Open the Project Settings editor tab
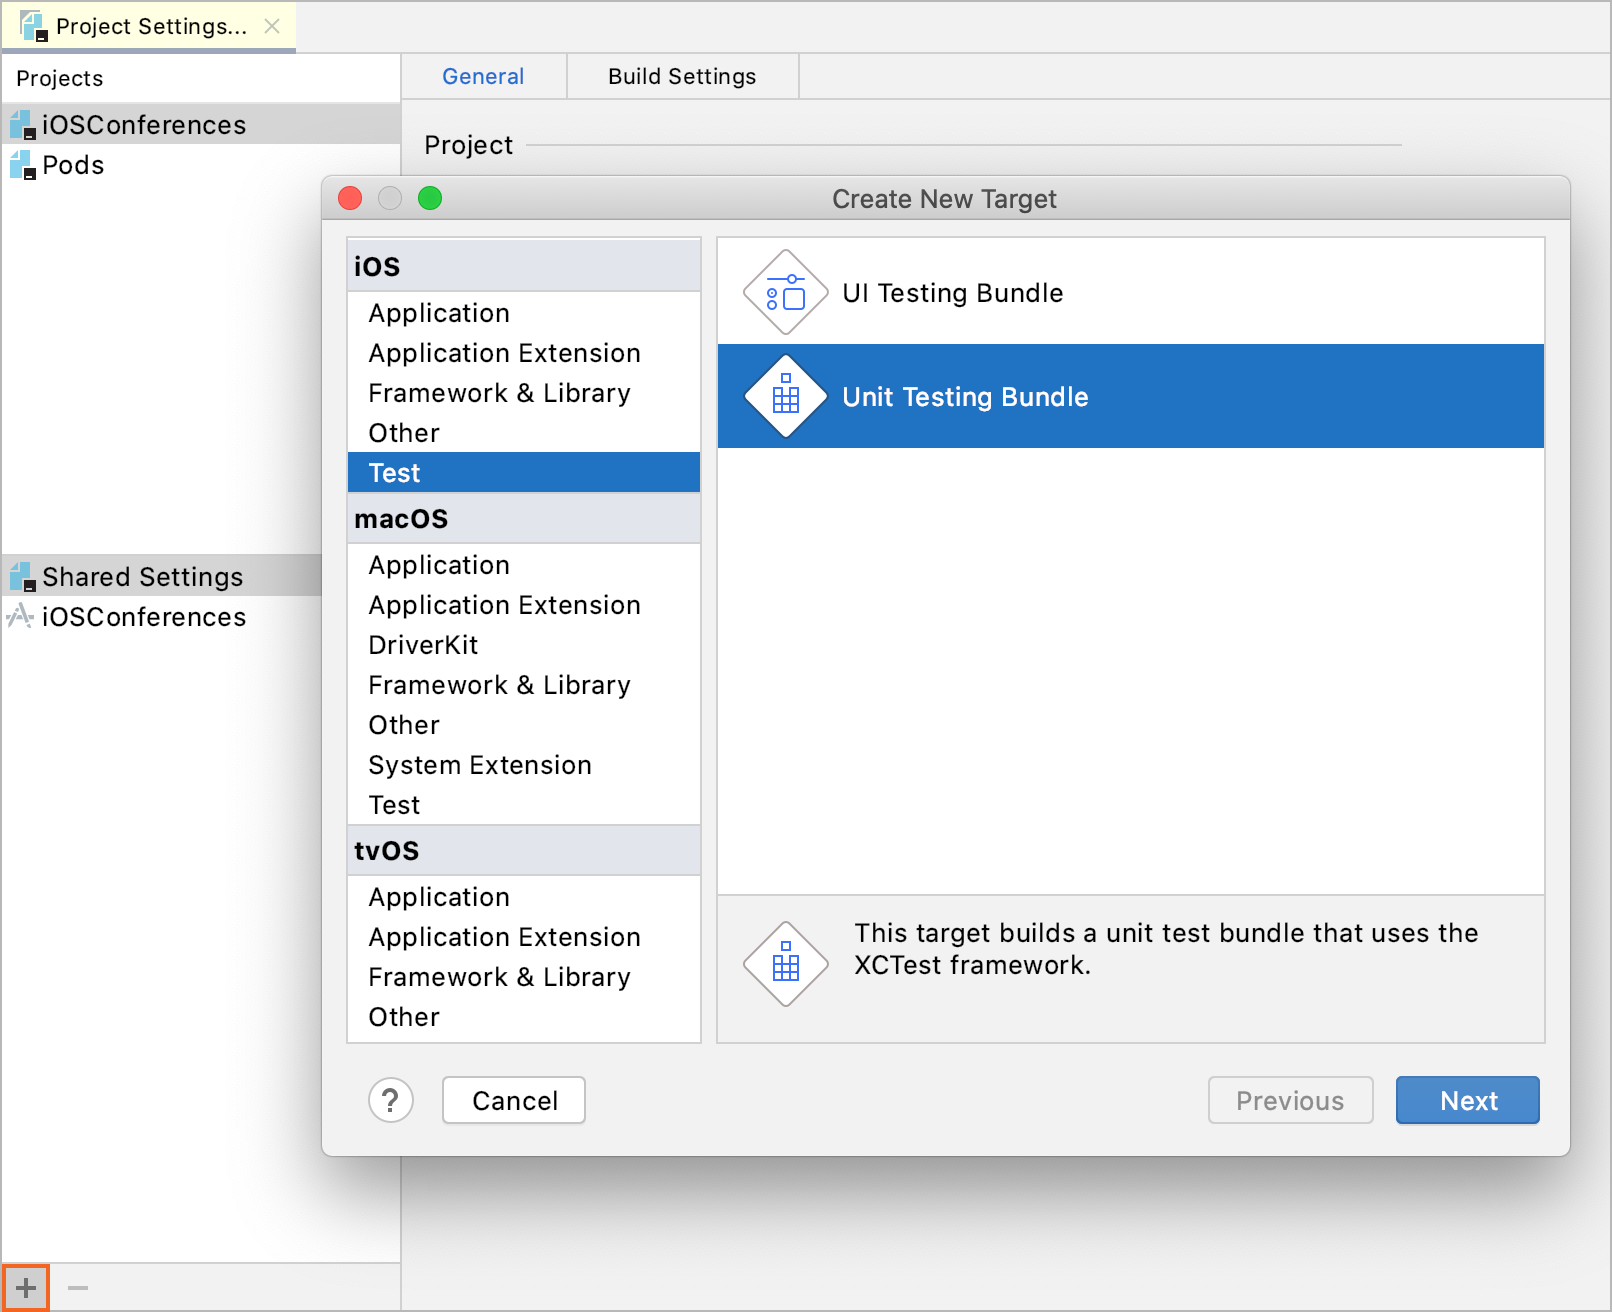The height and width of the screenshot is (1312, 1612). (148, 26)
